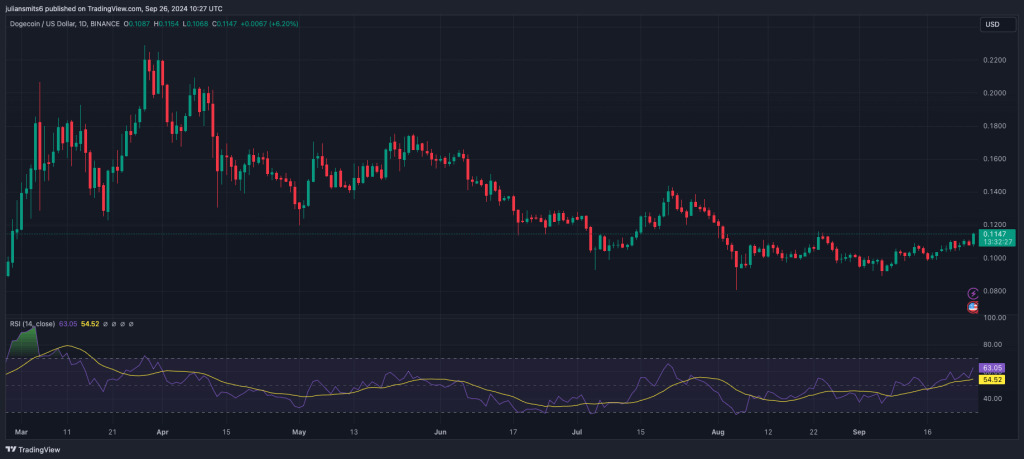Click the 40.00 RSI axis label
Screen dimensions: 1024x459
992,398
